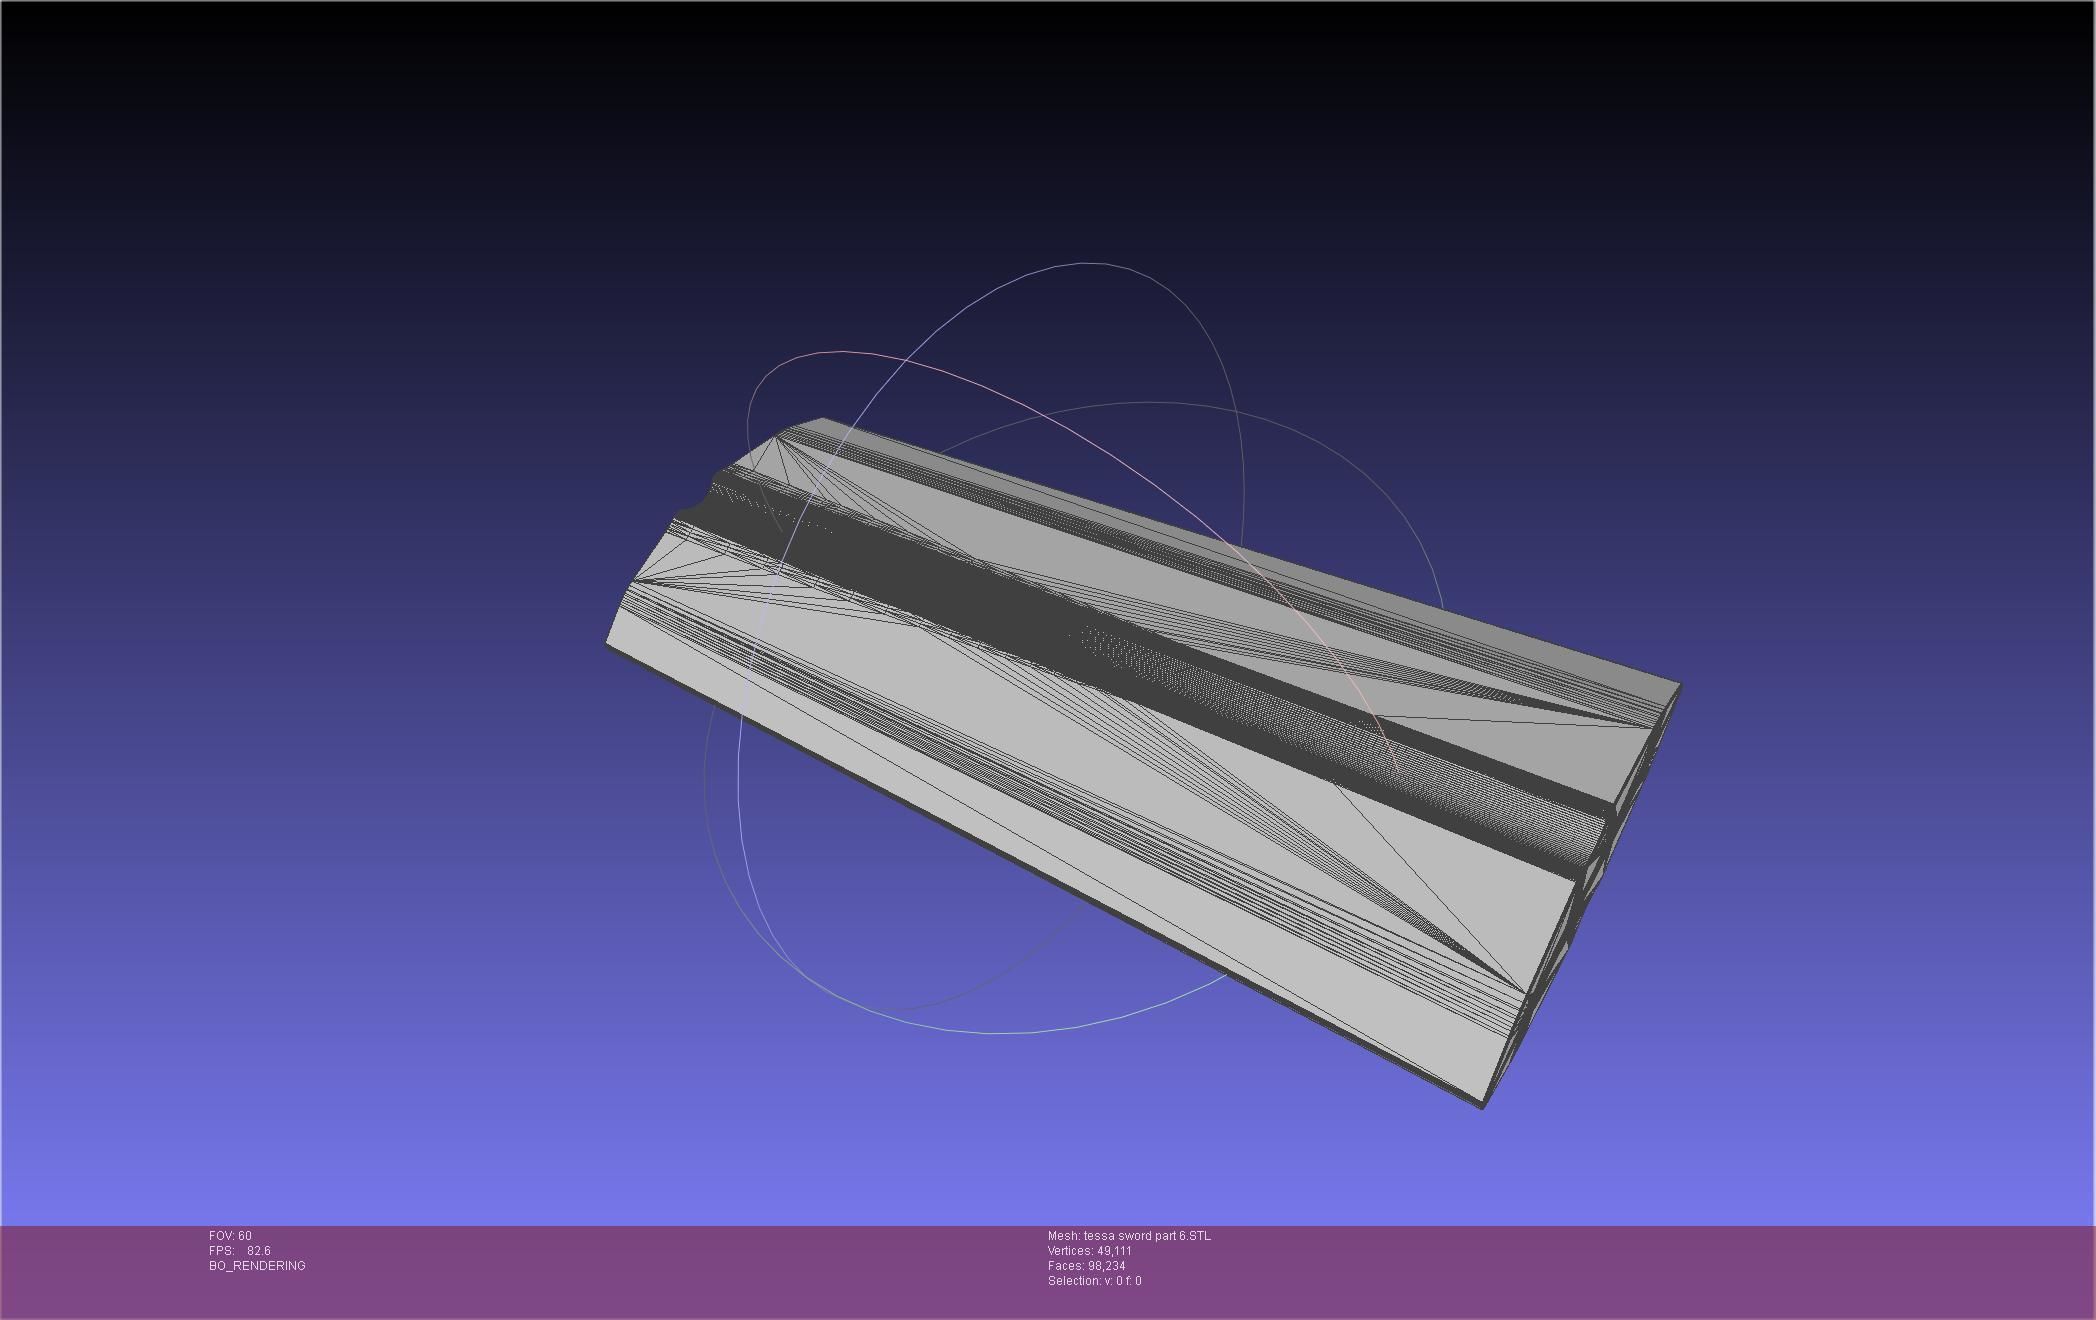Click the Vertices: 49,111 info line
Screen dimensions: 2096x1320
1089,1251
